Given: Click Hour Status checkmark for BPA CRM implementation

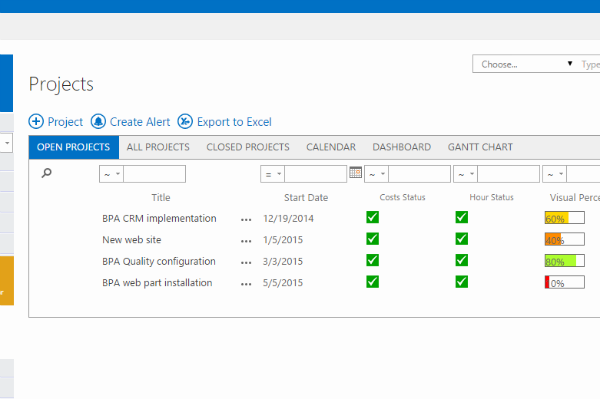Looking at the screenshot, I should pos(461,217).
